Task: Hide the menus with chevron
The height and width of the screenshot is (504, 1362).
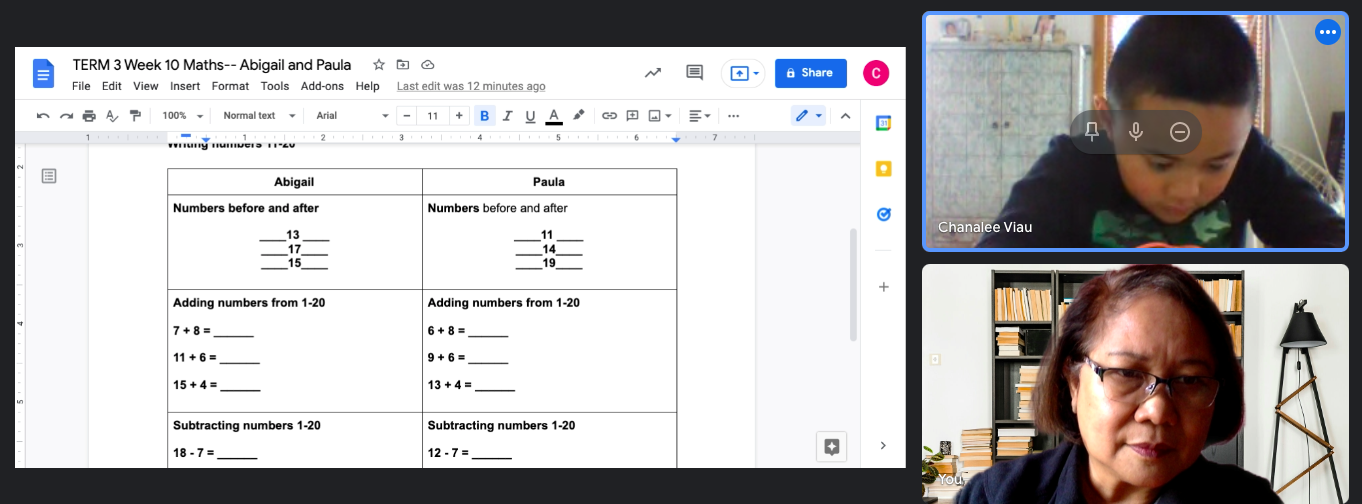Action: pos(845,116)
